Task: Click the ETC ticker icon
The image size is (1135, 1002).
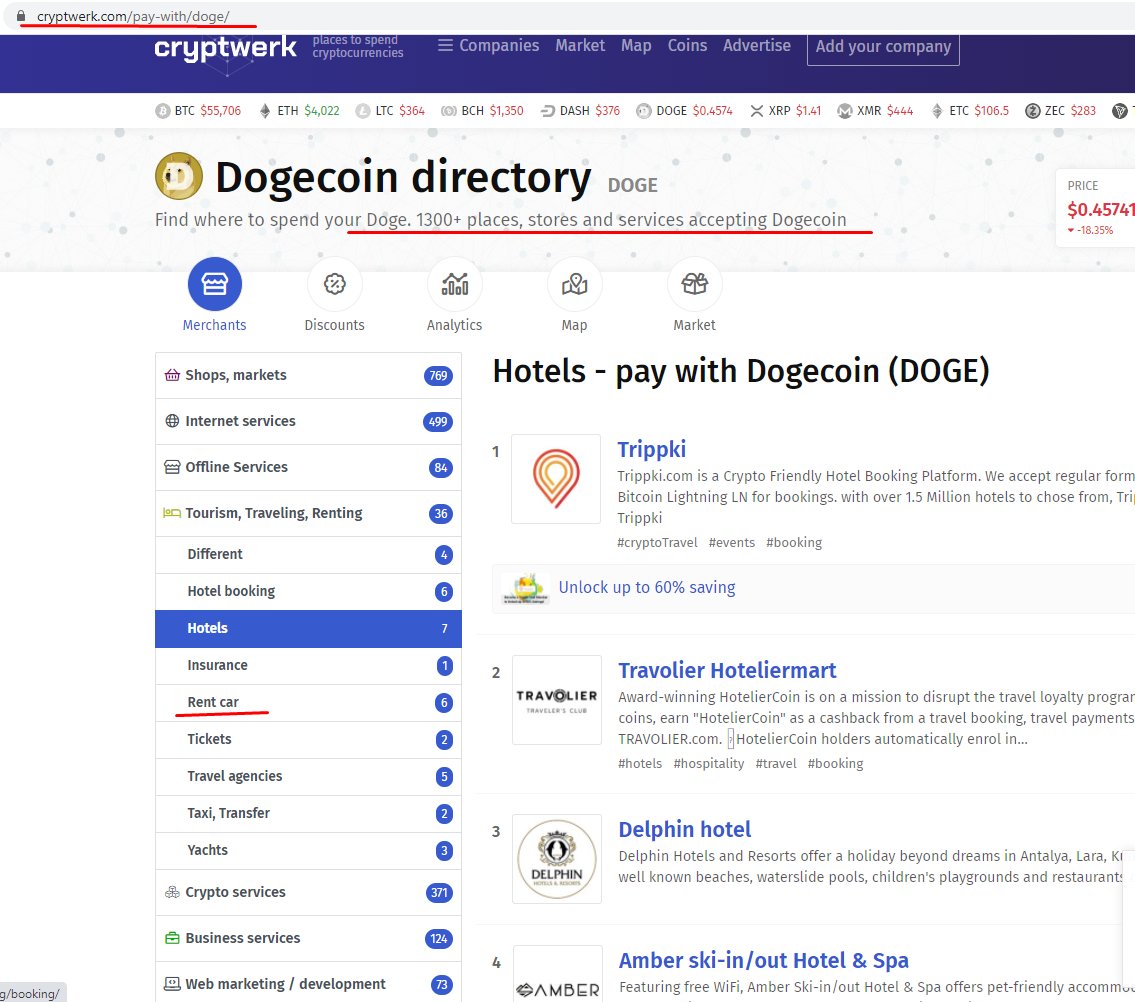Action: tap(937, 111)
